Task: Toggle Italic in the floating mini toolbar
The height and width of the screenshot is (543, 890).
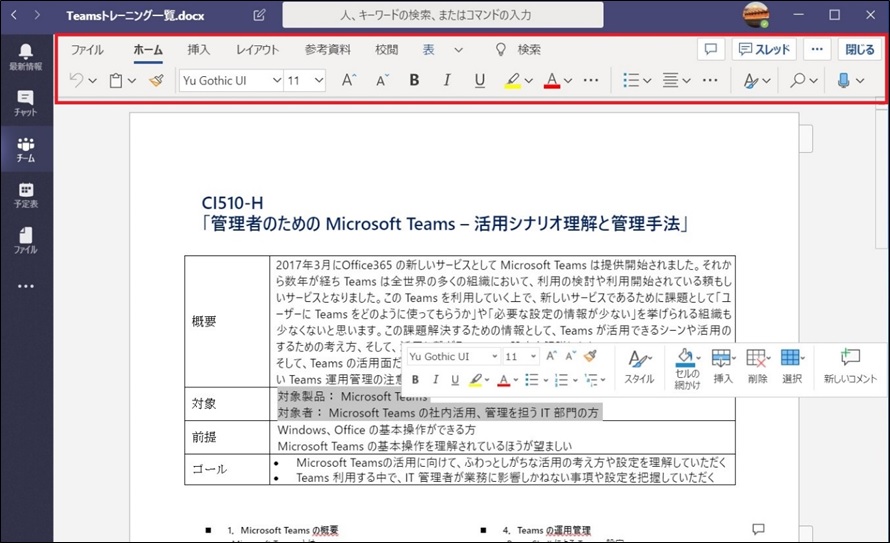Action: pos(435,380)
